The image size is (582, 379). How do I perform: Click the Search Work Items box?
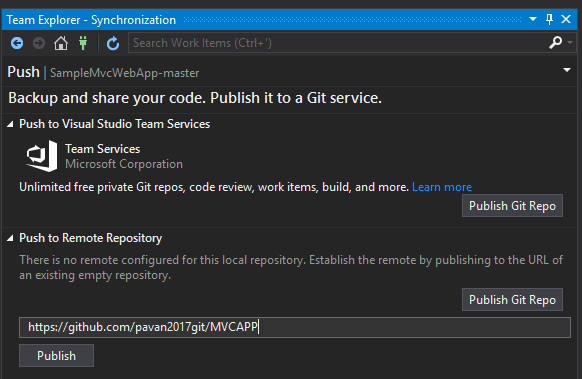click(x=338, y=43)
